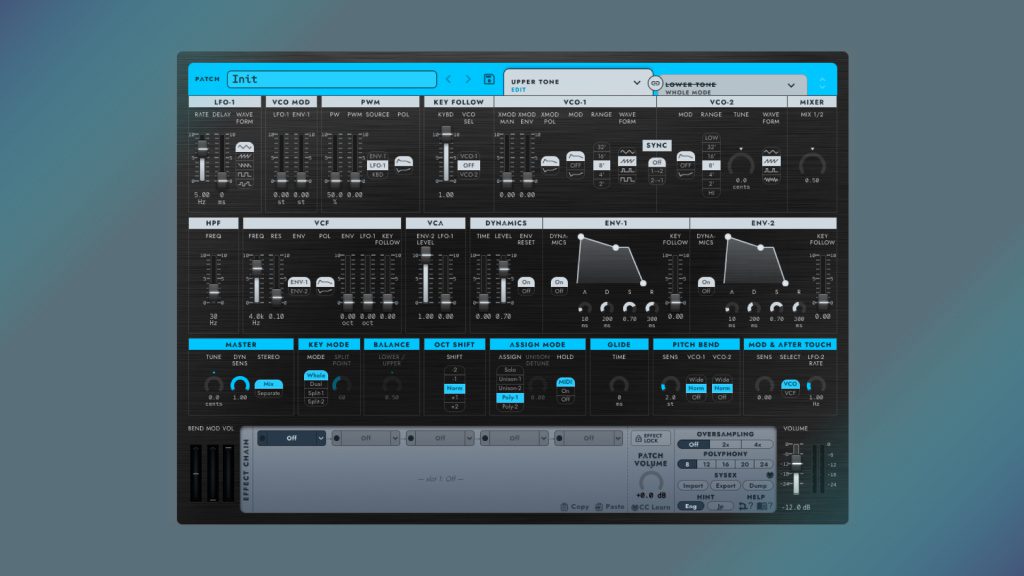The width and height of the screenshot is (1024, 576).
Task: Select Poly-1 assign mode
Action: point(509,397)
